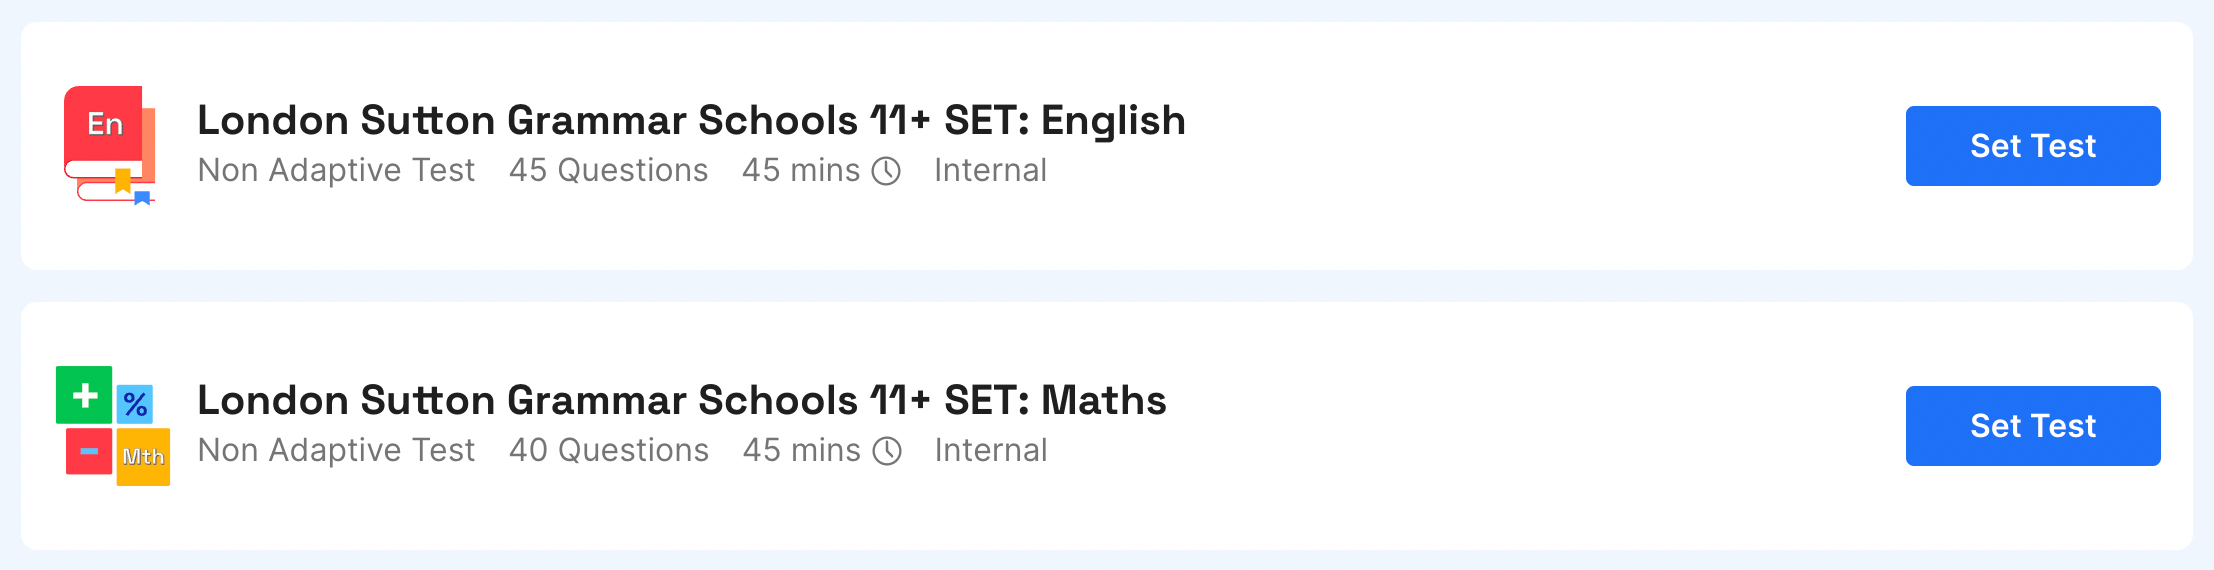The height and width of the screenshot is (570, 2214).
Task: Click the 45 mins label for the Maths test
Action: pos(801,450)
